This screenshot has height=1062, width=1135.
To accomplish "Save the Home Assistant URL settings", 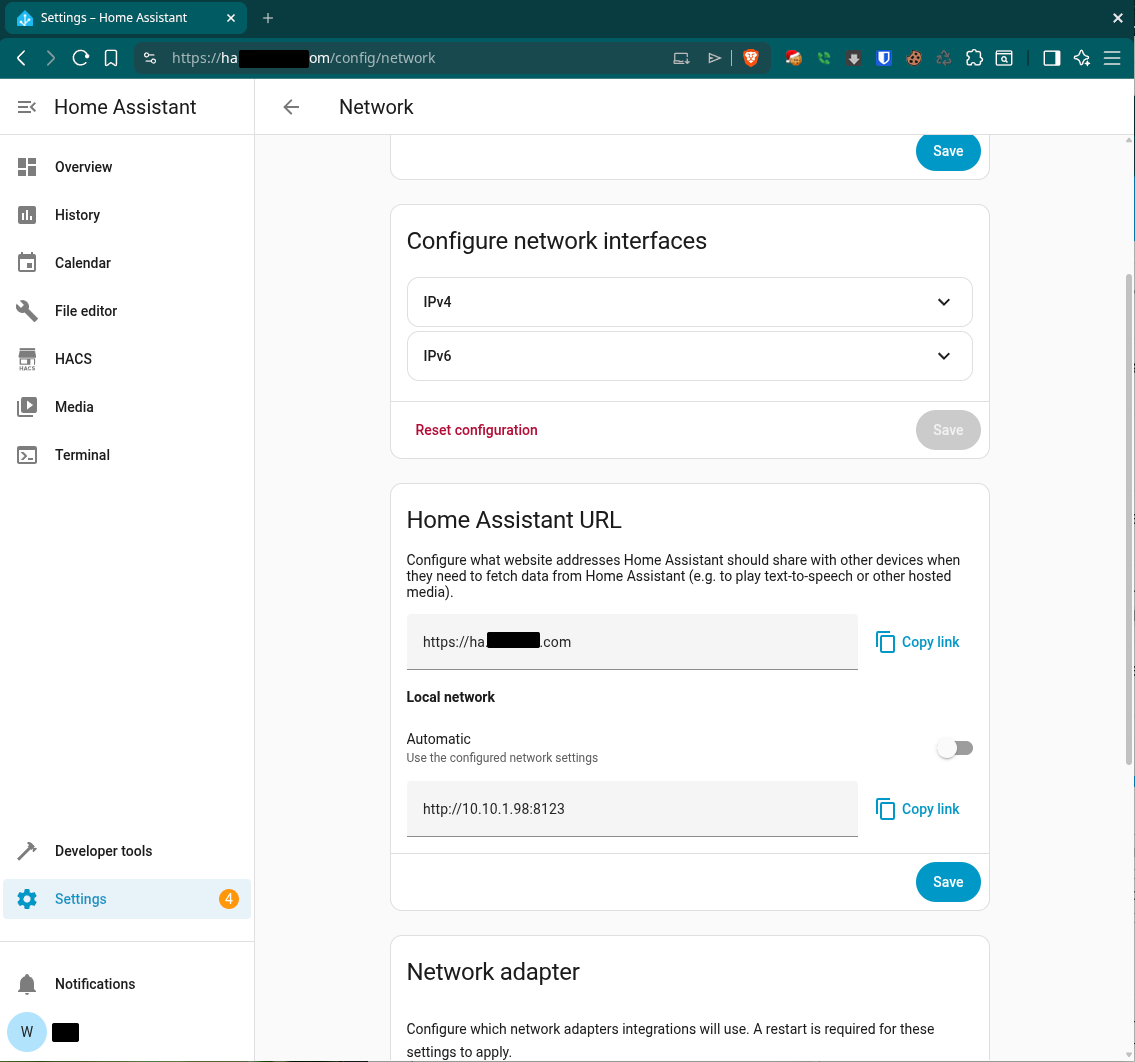I will pos(947,882).
